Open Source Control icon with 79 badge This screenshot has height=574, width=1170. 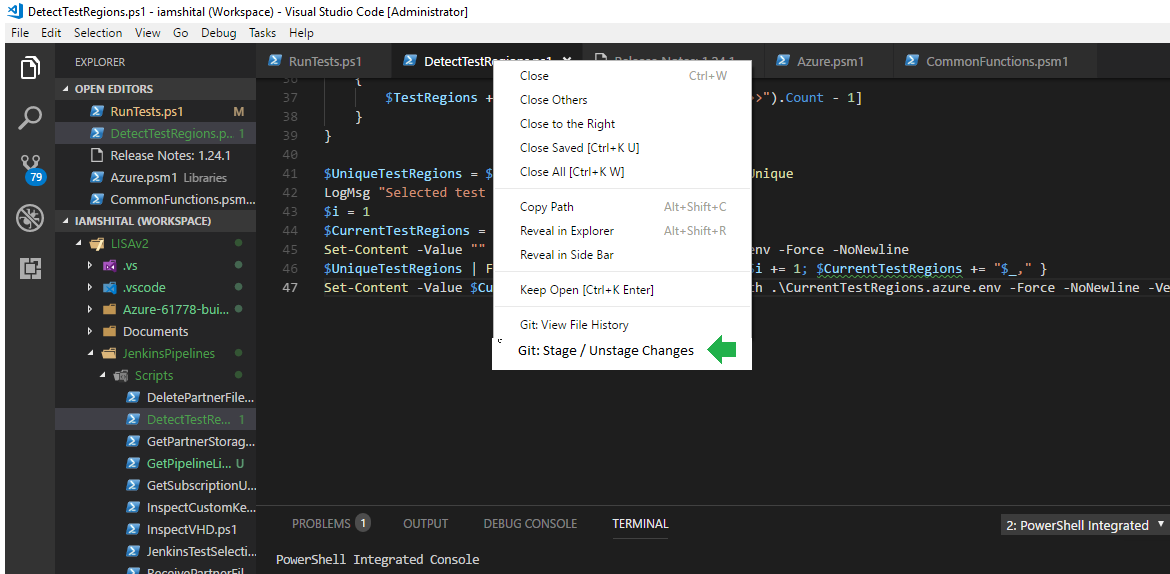click(x=32, y=170)
